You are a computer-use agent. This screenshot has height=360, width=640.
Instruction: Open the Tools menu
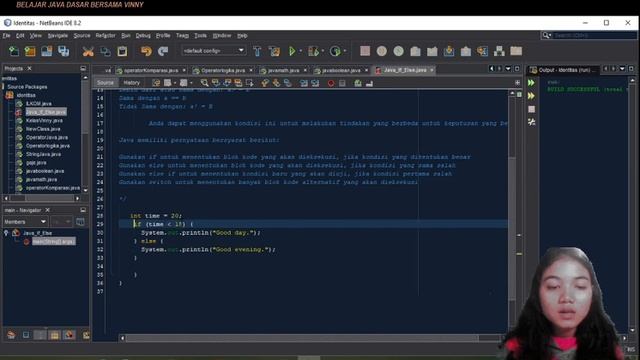point(200,36)
